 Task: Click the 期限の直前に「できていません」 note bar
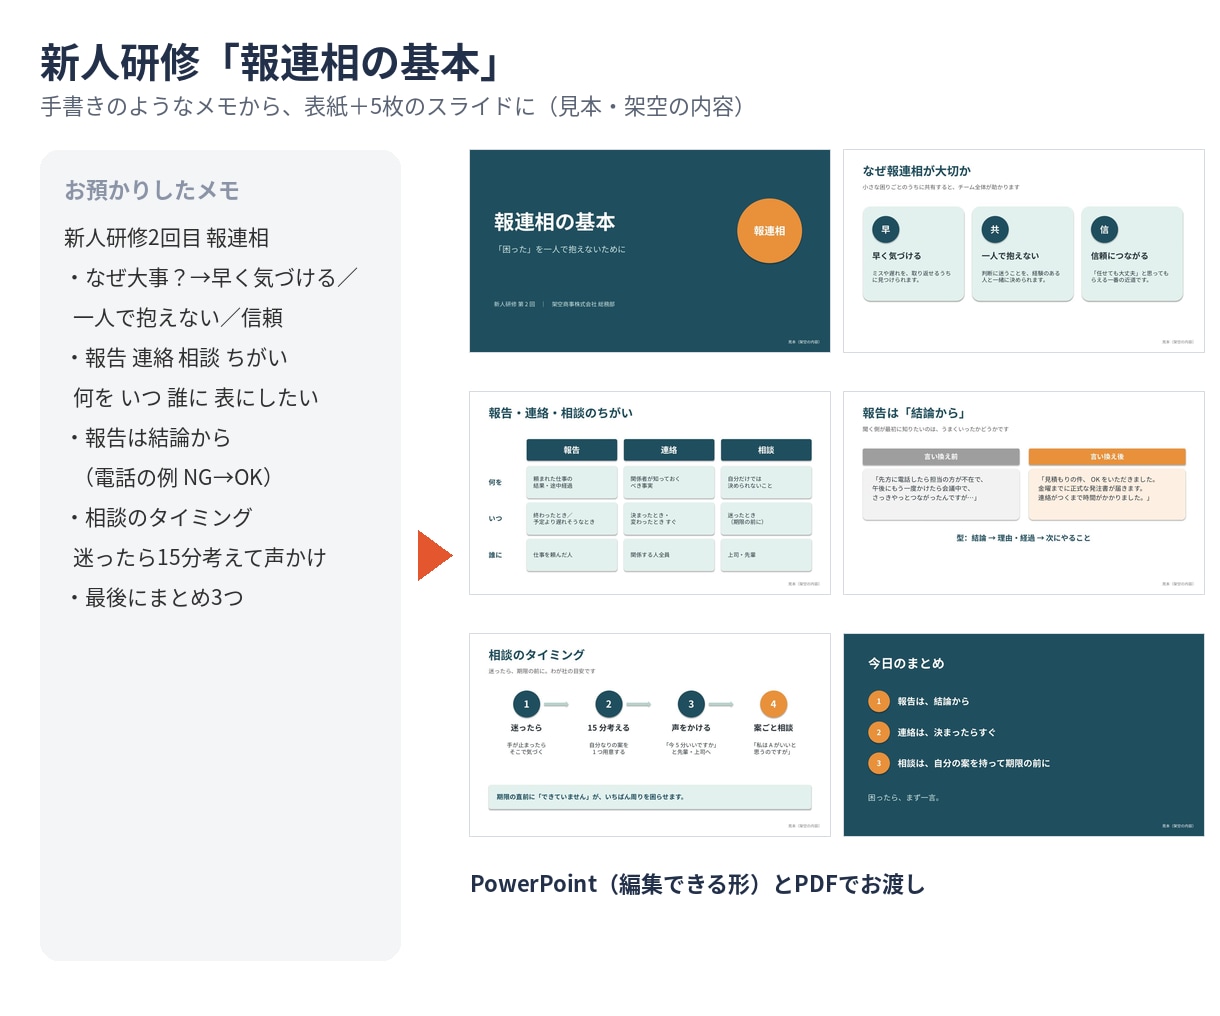point(650,797)
